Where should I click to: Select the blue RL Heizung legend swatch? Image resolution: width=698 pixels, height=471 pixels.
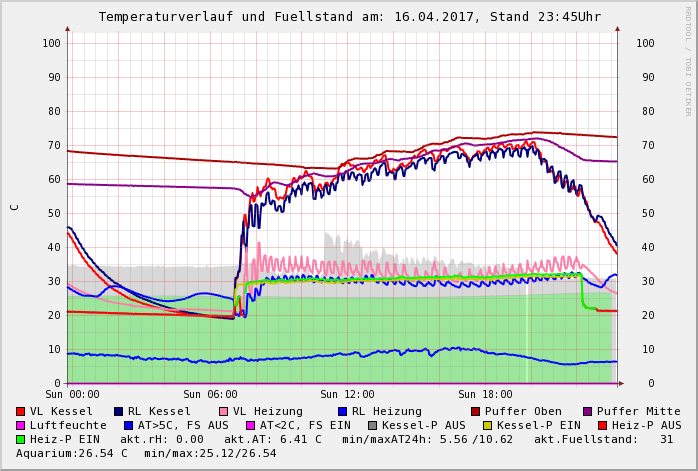(342, 412)
